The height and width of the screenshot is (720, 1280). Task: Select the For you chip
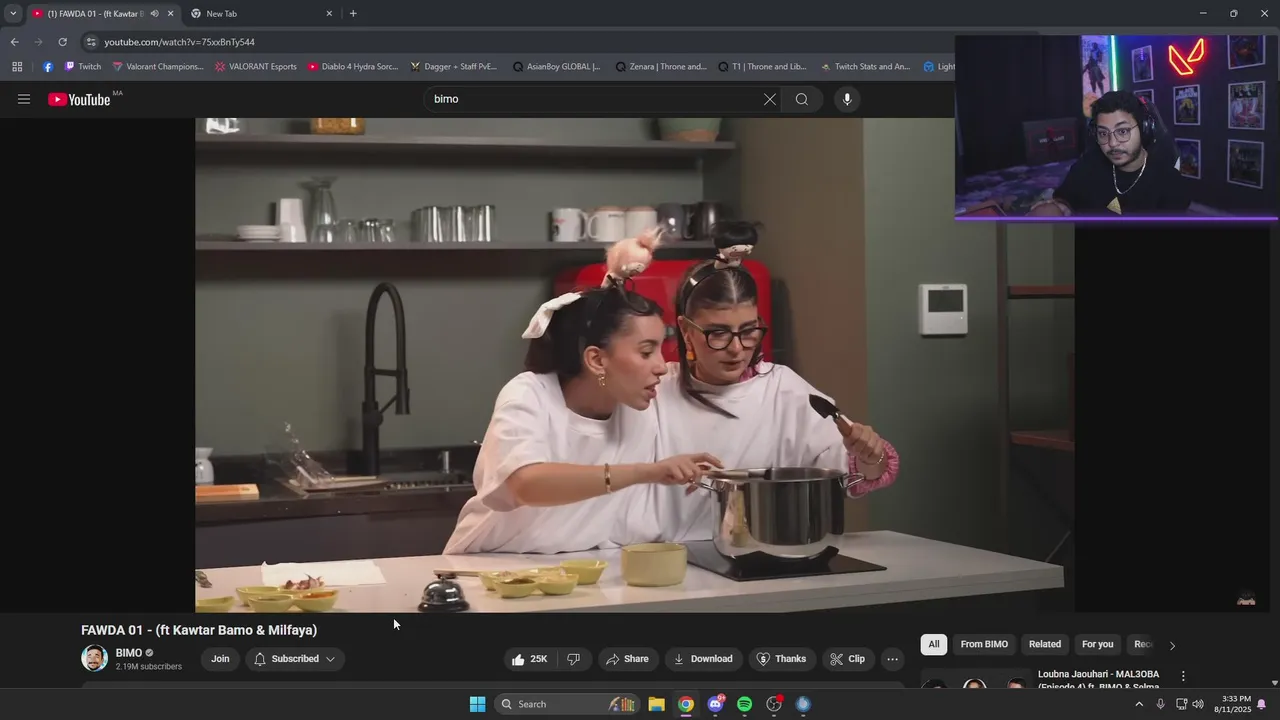coord(1097,644)
